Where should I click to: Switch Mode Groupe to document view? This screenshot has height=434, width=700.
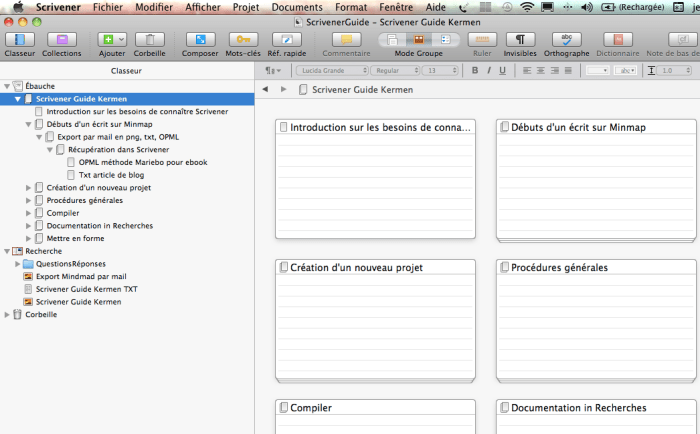[x=392, y=40]
